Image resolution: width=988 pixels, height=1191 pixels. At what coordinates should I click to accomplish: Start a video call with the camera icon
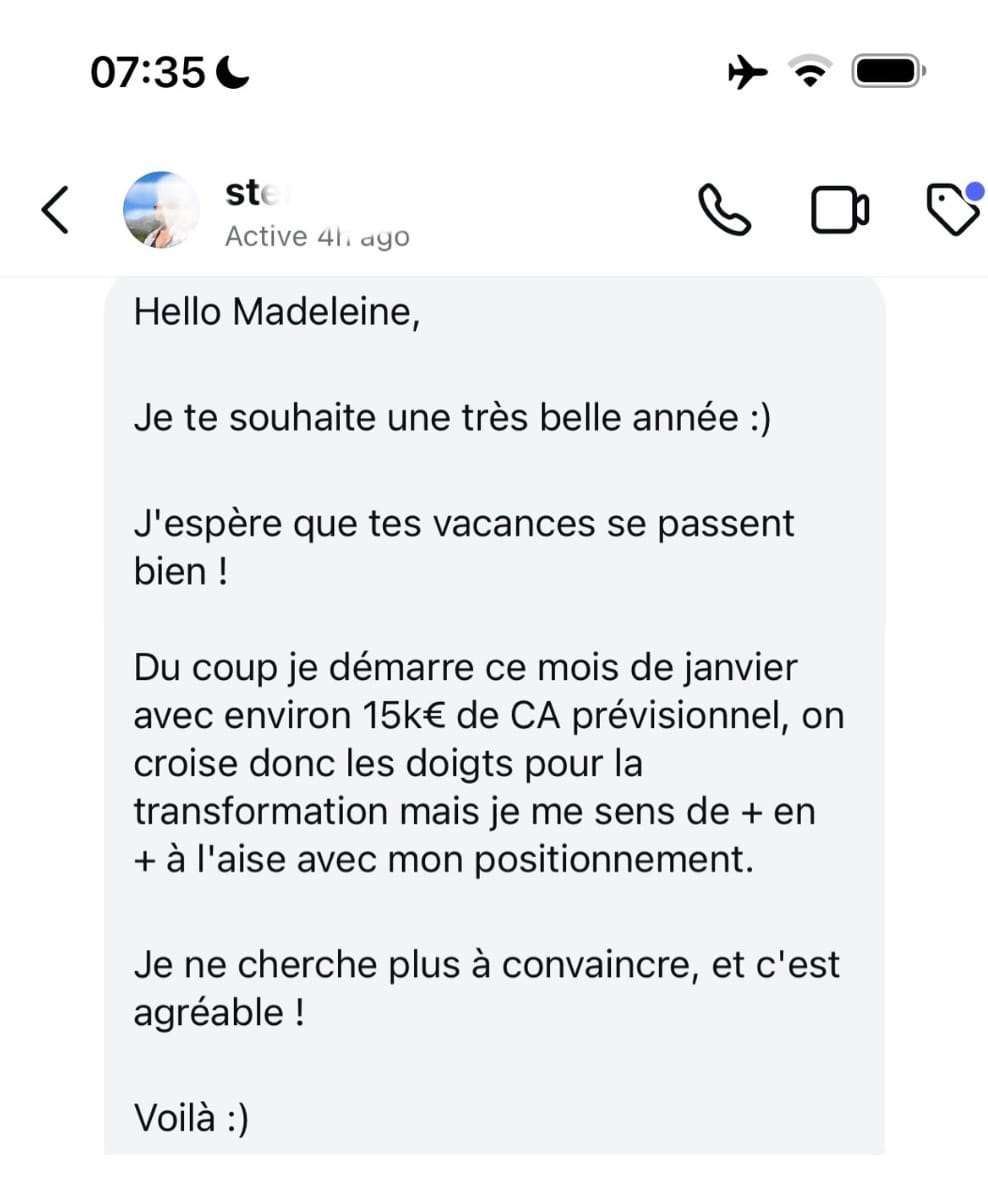840,210
